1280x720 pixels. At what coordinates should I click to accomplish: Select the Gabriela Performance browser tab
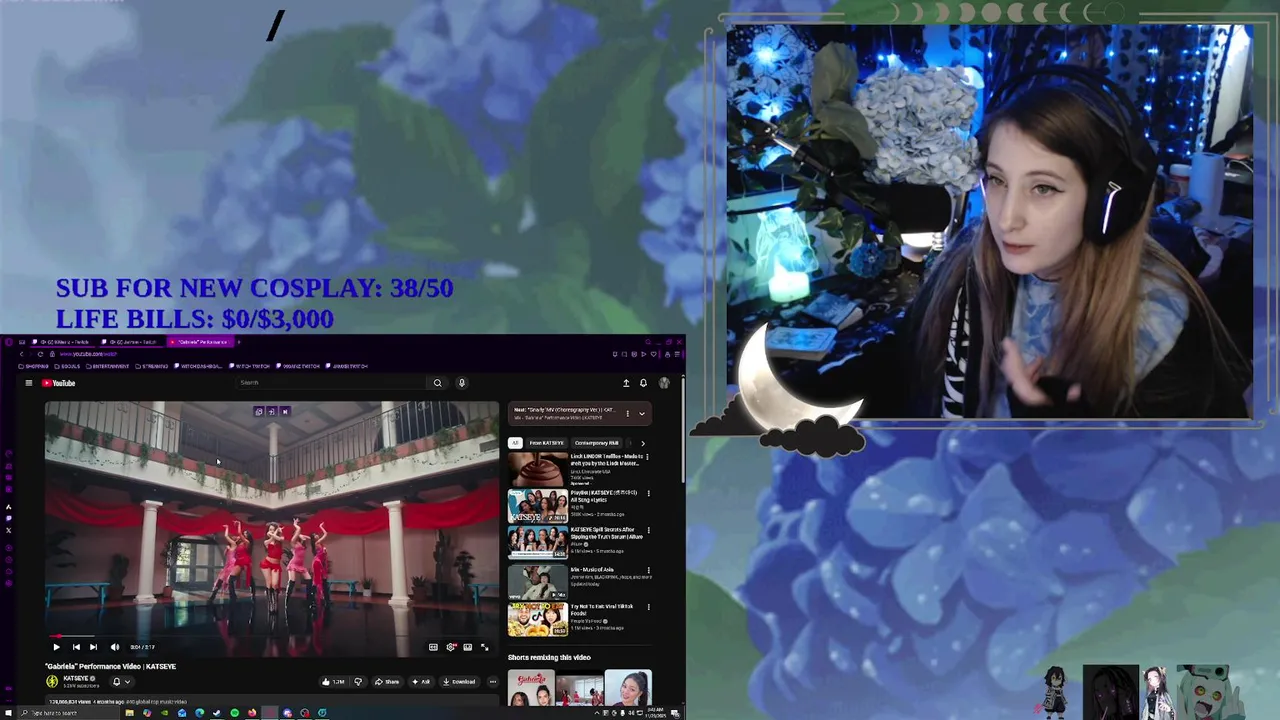point(199,342)
